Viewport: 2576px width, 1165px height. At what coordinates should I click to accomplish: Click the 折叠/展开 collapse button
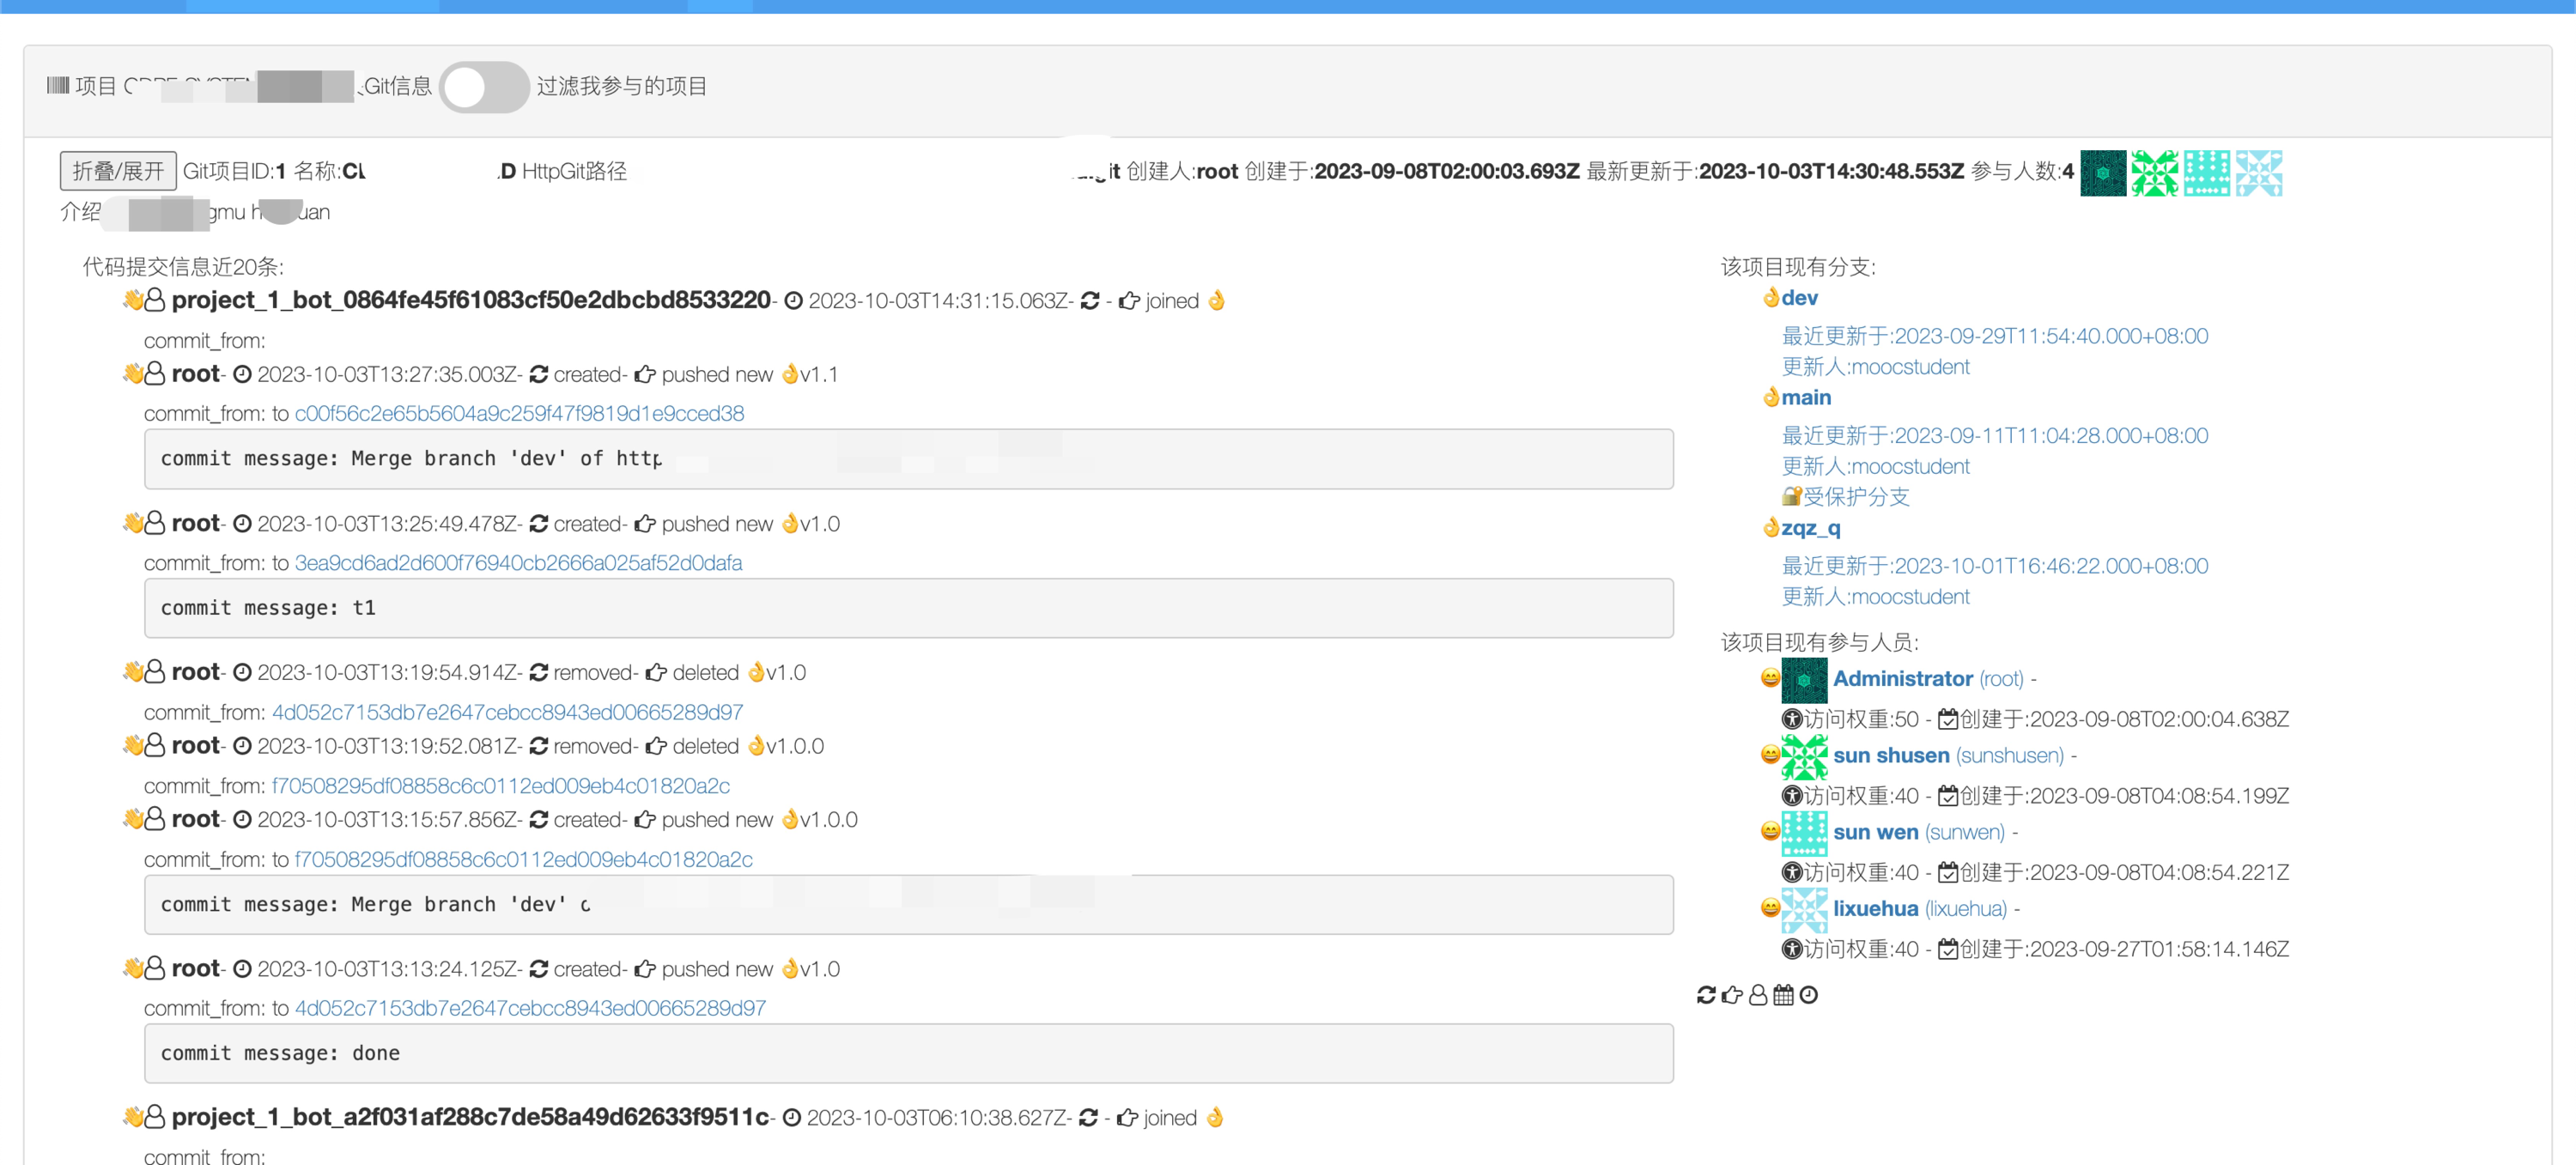pyautogui.click(x=118, y=171)
